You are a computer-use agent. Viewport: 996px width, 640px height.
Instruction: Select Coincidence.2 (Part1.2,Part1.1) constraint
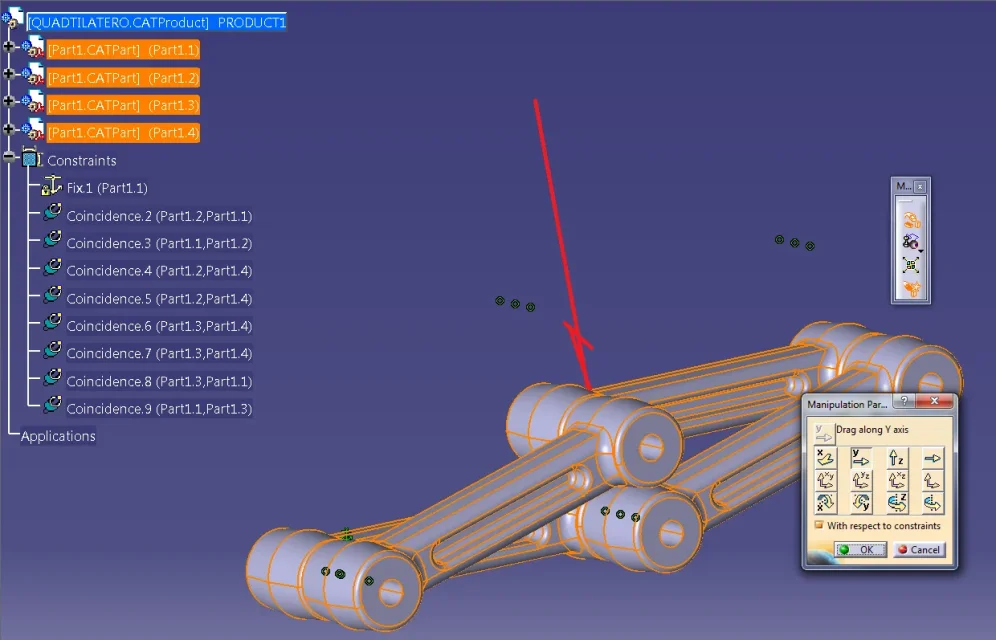coord(159,216)
